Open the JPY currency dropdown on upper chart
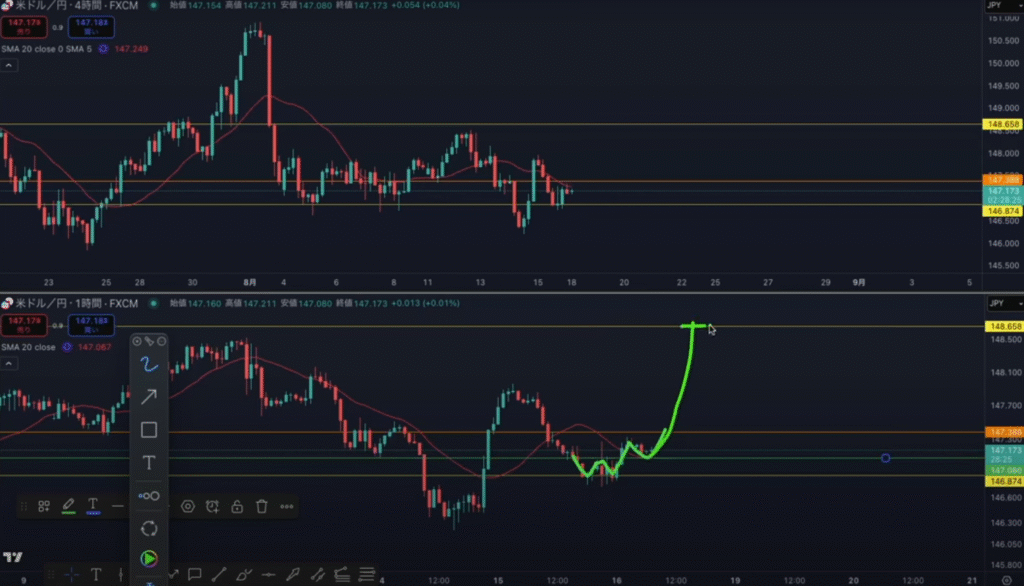 tap(1004, 5)
